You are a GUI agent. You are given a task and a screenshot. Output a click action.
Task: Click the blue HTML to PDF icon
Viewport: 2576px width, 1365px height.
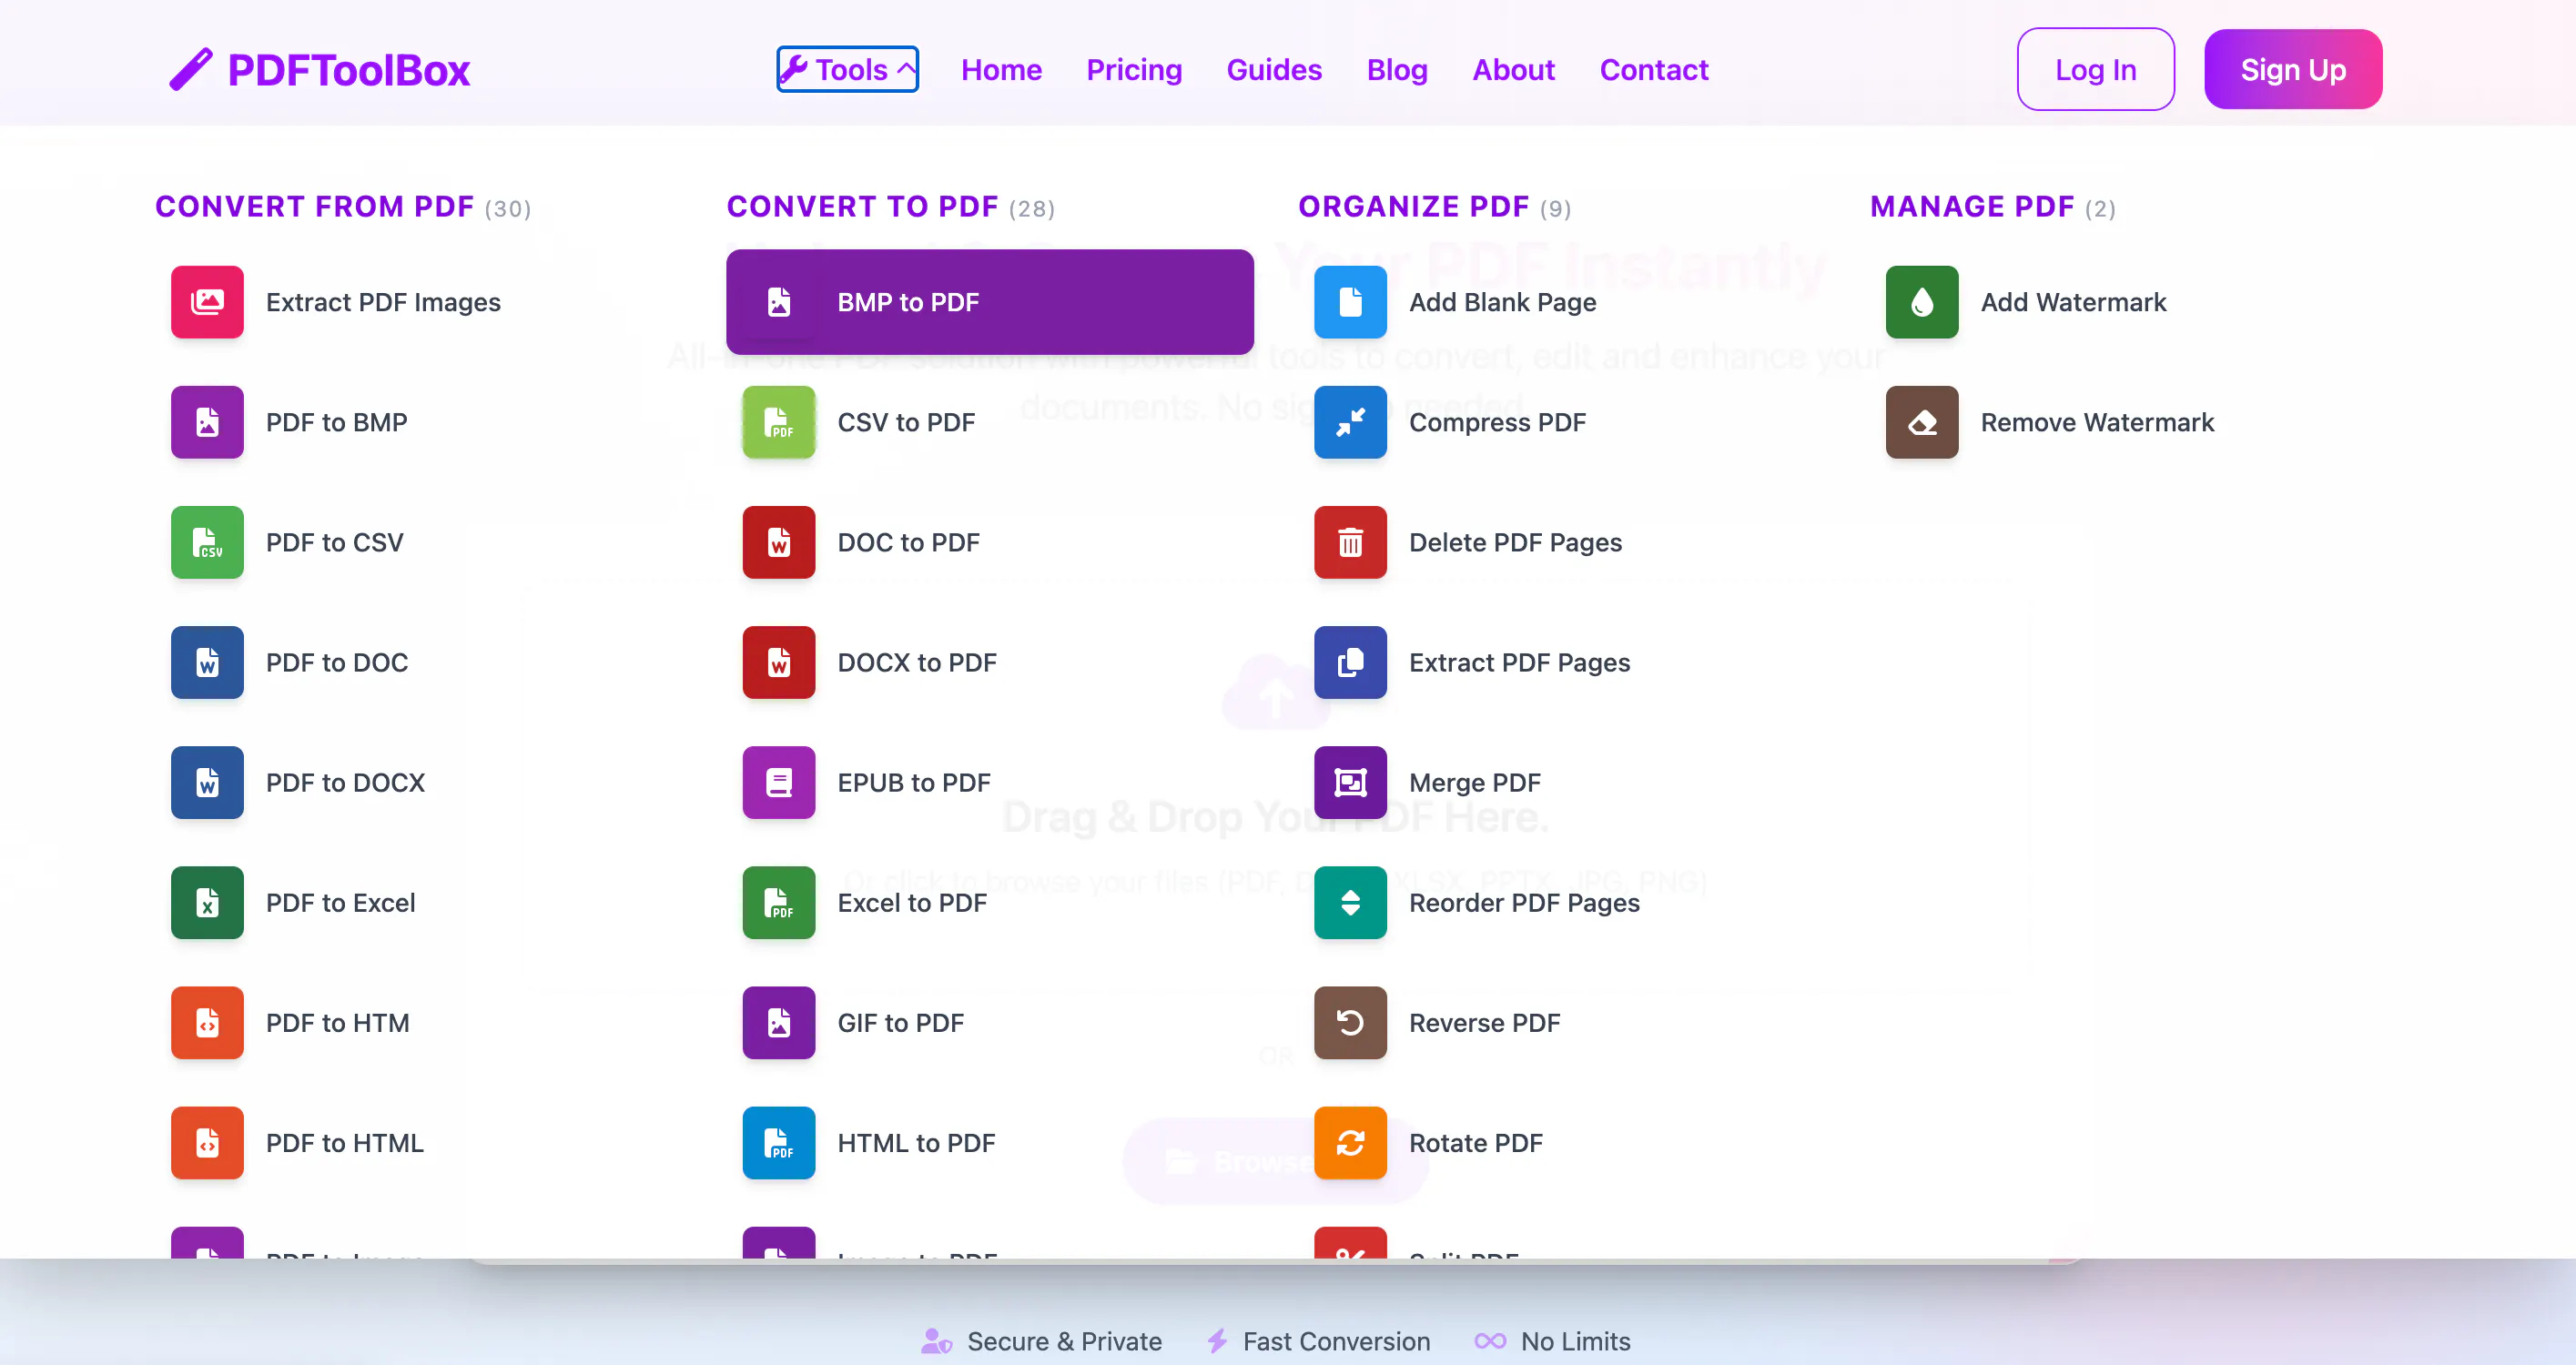point(779,1142)
